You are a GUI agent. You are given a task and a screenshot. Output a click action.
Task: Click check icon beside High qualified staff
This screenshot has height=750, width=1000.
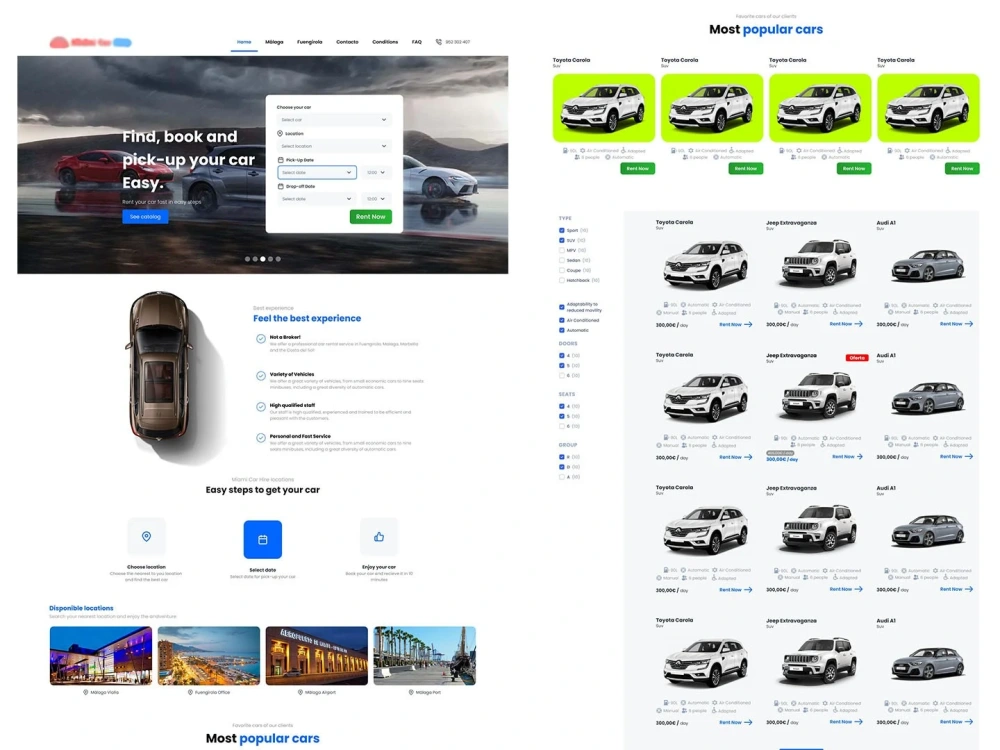261,407
